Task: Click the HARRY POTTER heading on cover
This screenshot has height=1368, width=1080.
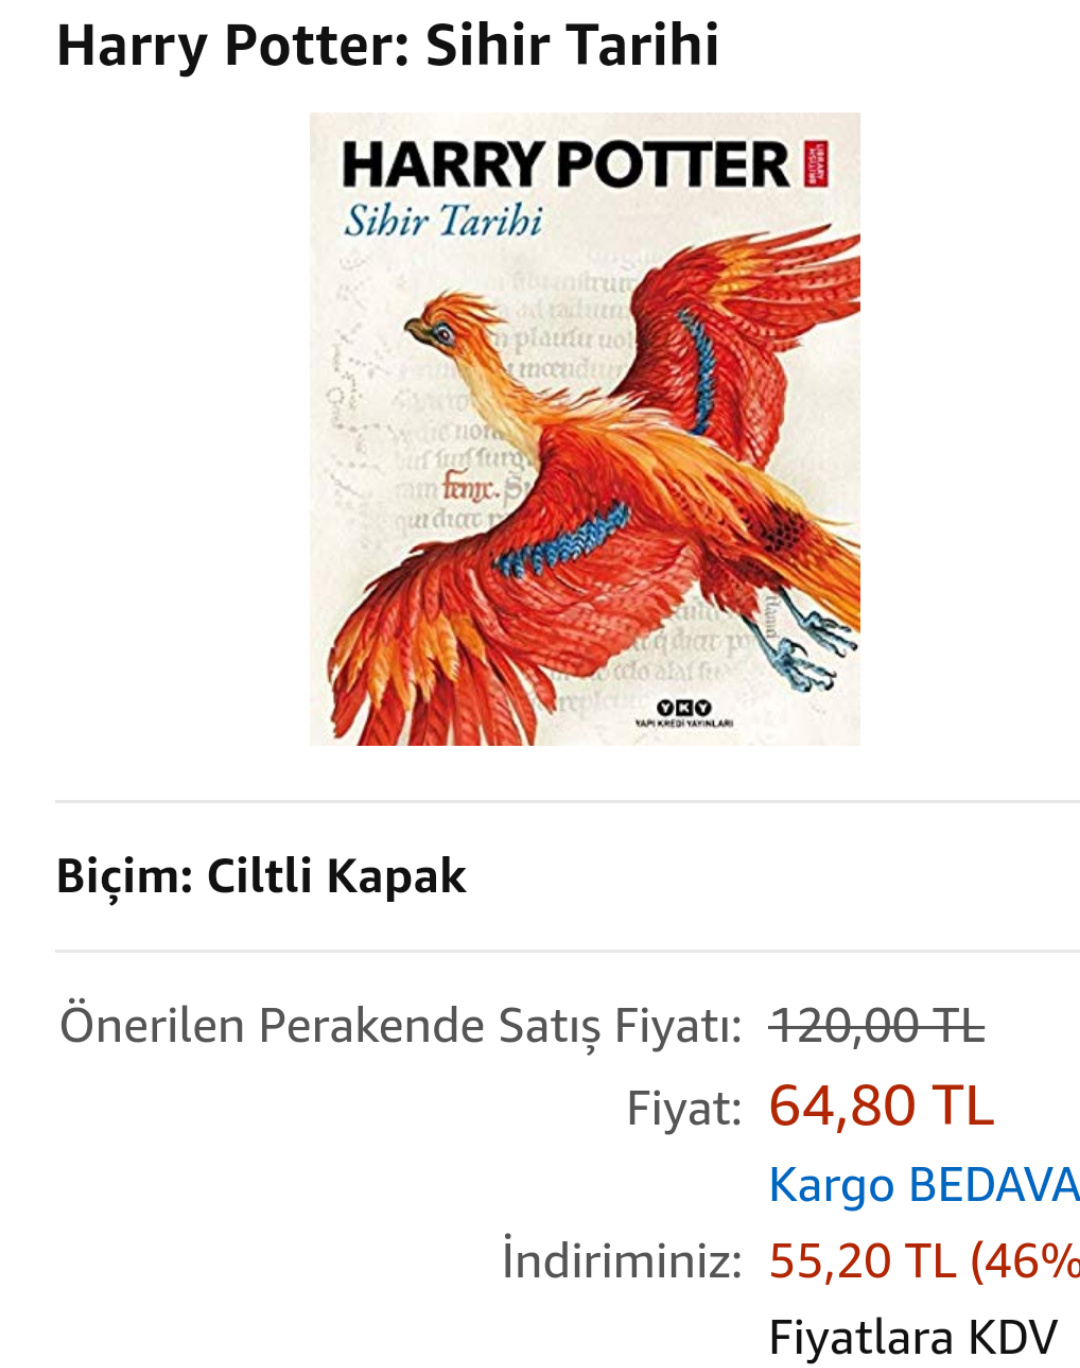Action: [565, 164]
